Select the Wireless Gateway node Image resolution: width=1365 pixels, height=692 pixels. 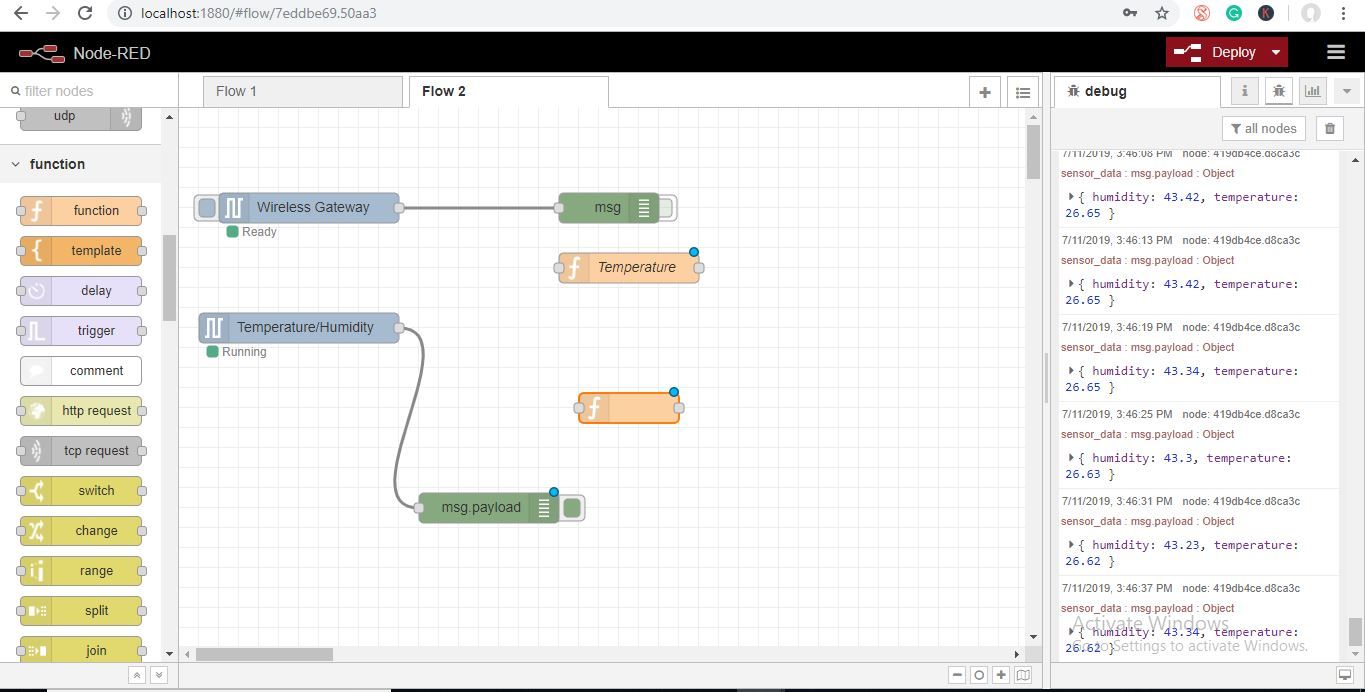(x=309, y=208)
